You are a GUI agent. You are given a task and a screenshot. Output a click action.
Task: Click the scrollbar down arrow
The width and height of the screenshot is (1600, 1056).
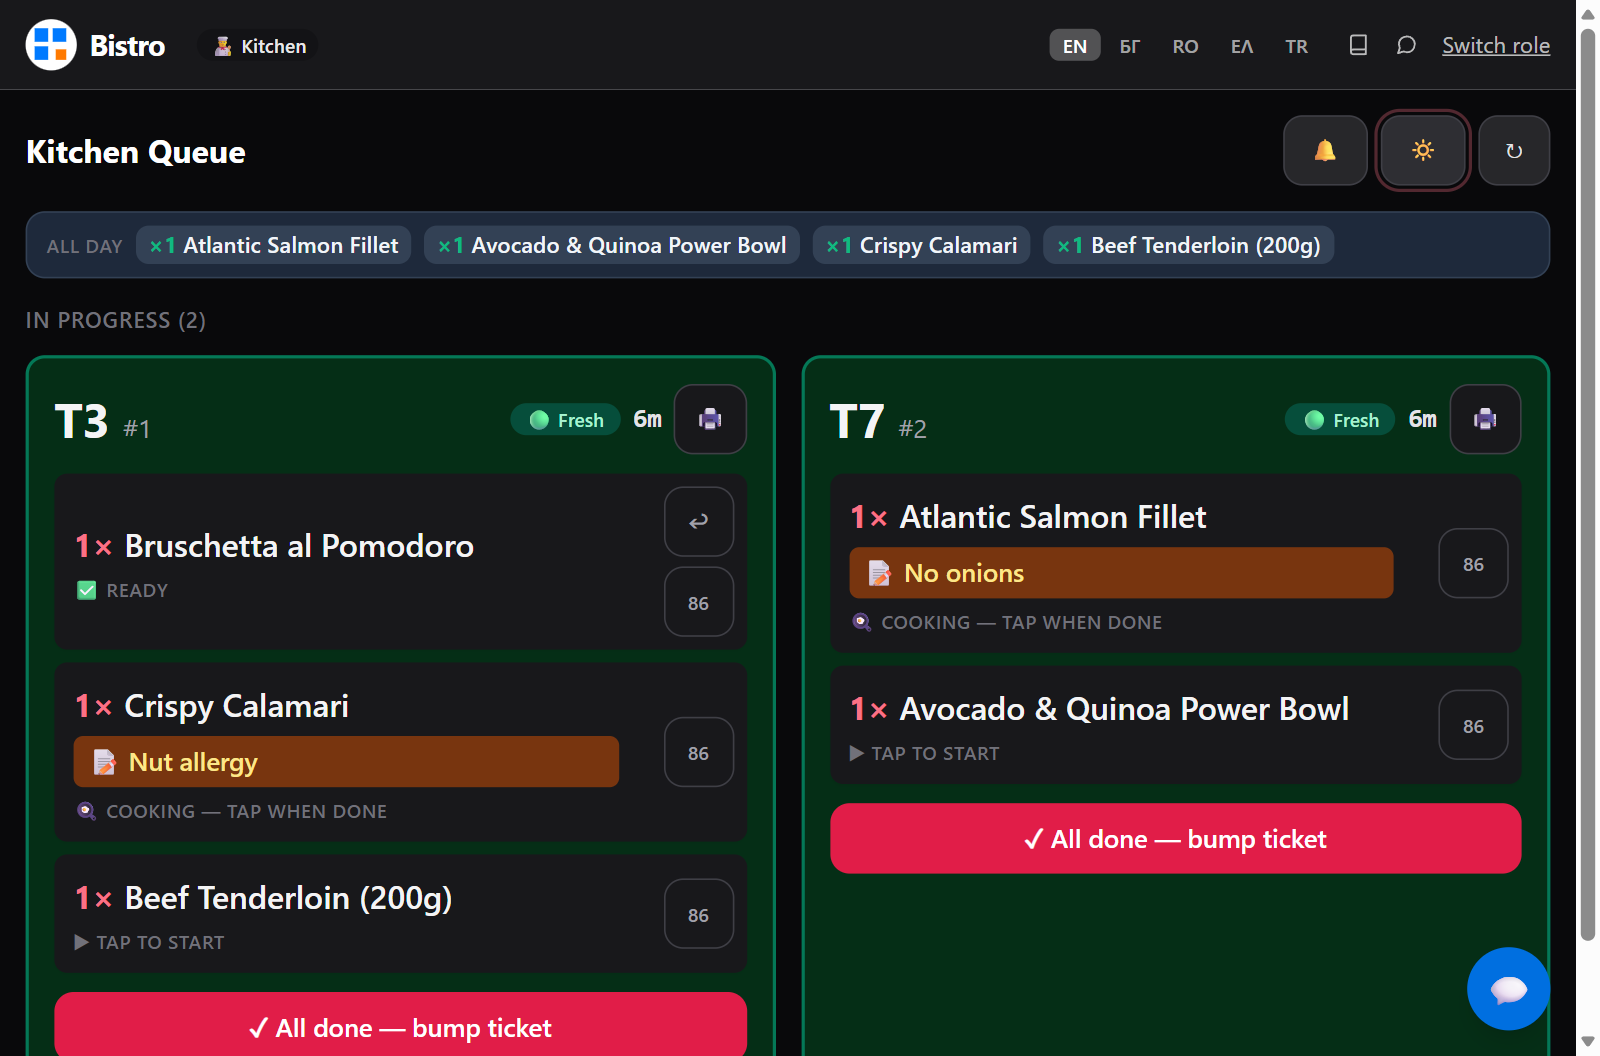1587,1043
